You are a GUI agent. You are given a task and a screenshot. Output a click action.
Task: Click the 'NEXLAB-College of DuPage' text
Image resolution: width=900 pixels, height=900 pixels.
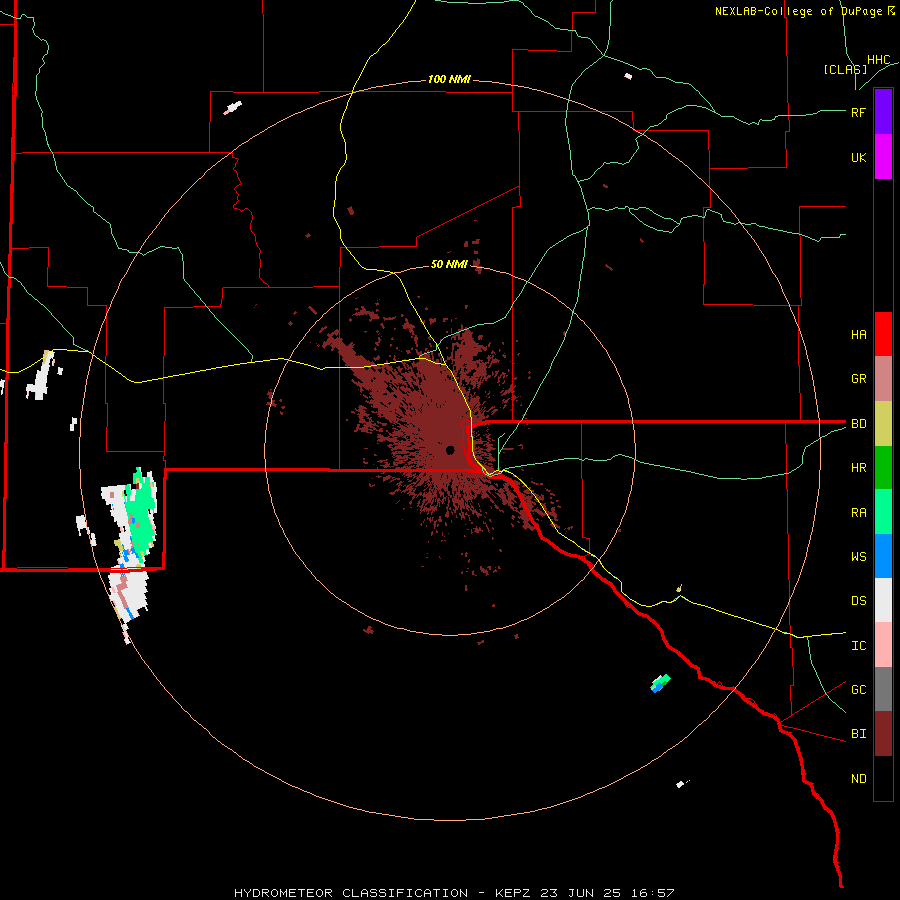(798, 11)
